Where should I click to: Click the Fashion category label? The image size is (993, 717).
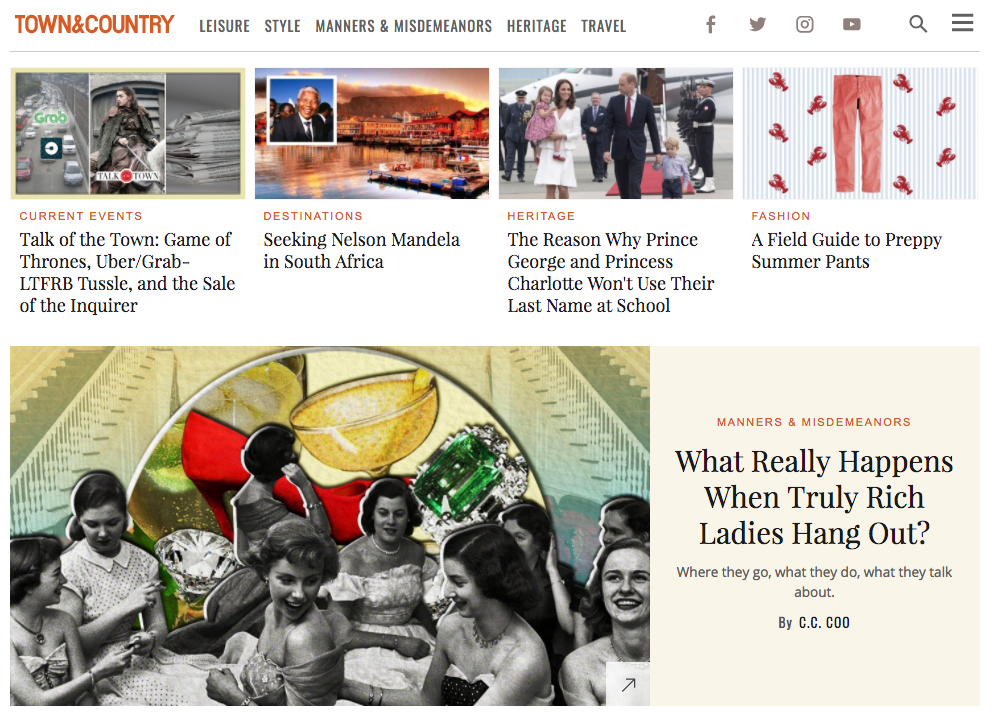coord(781,216)
